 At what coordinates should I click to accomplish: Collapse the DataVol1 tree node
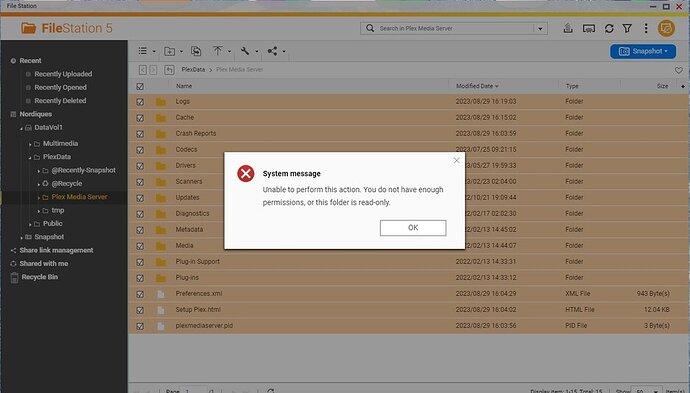21,128
